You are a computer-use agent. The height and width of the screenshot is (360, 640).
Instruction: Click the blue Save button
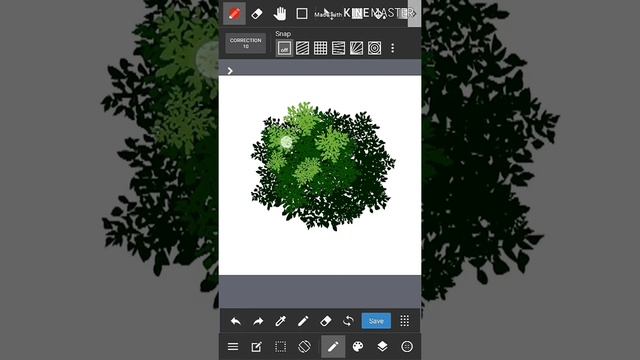376,321
